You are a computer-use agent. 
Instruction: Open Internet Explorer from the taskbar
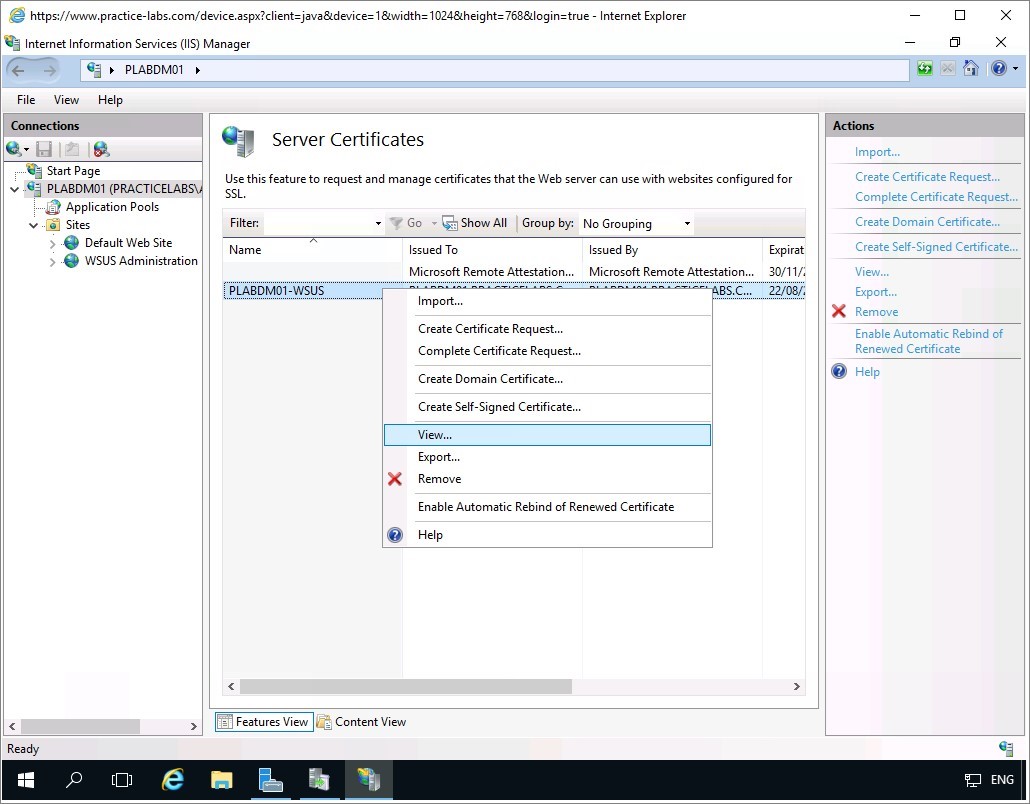point(173,780)
